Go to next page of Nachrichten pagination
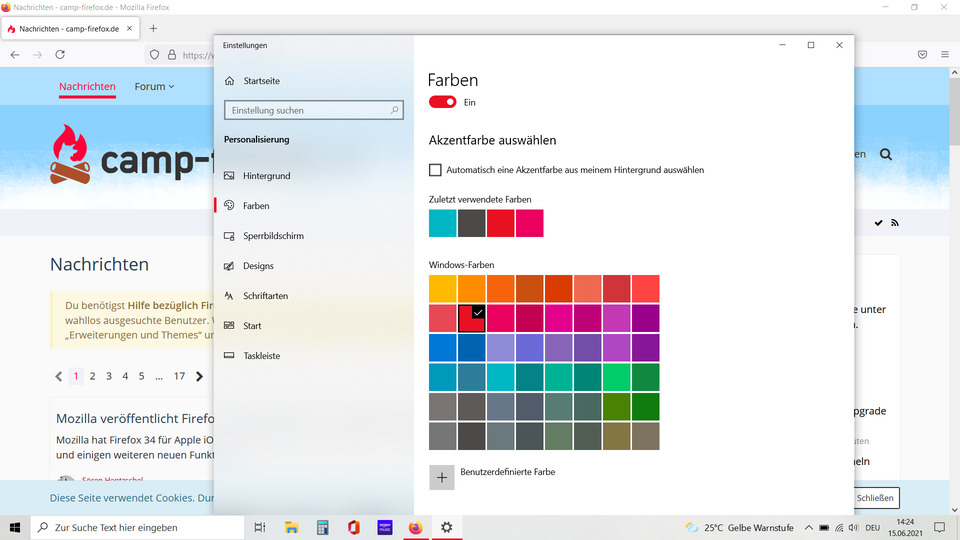This screenshot has height=540, width=960. [x=200, y=377]
